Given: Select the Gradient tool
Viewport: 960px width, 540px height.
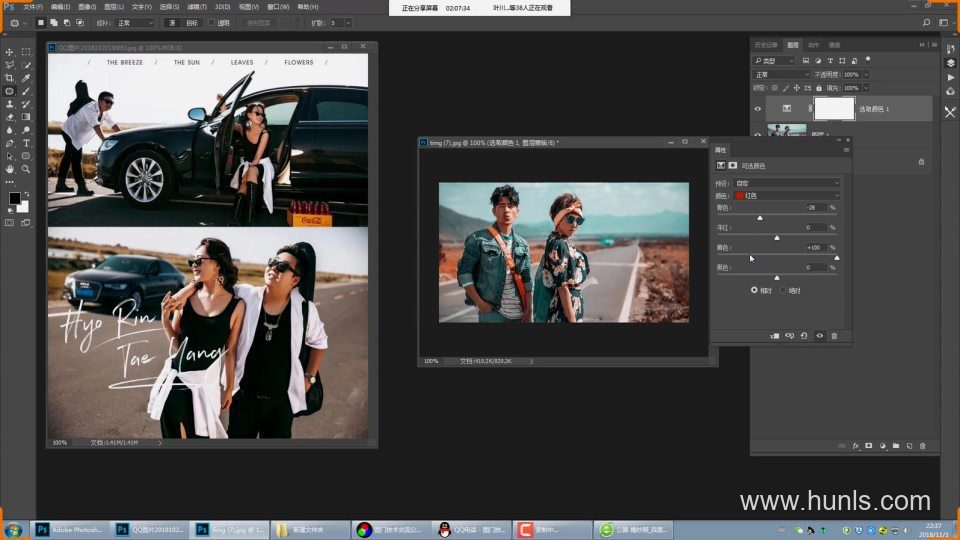Looking at the screenshot, I should click(26, 117).
